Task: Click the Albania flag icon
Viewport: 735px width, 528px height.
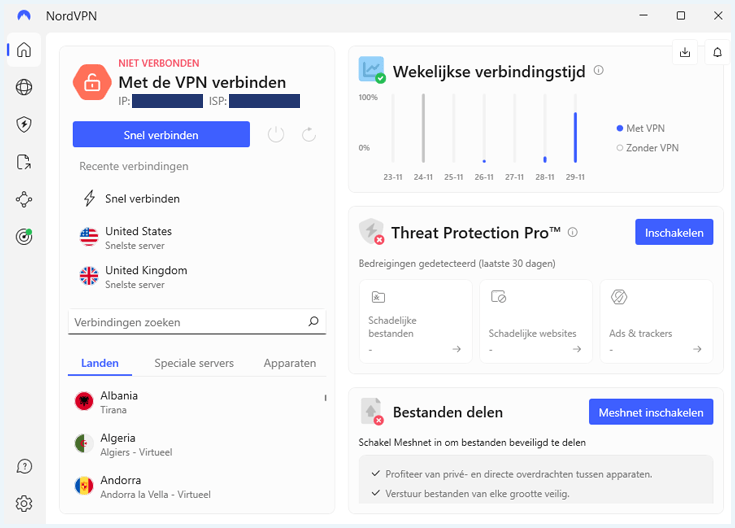Action: [84, 401]
